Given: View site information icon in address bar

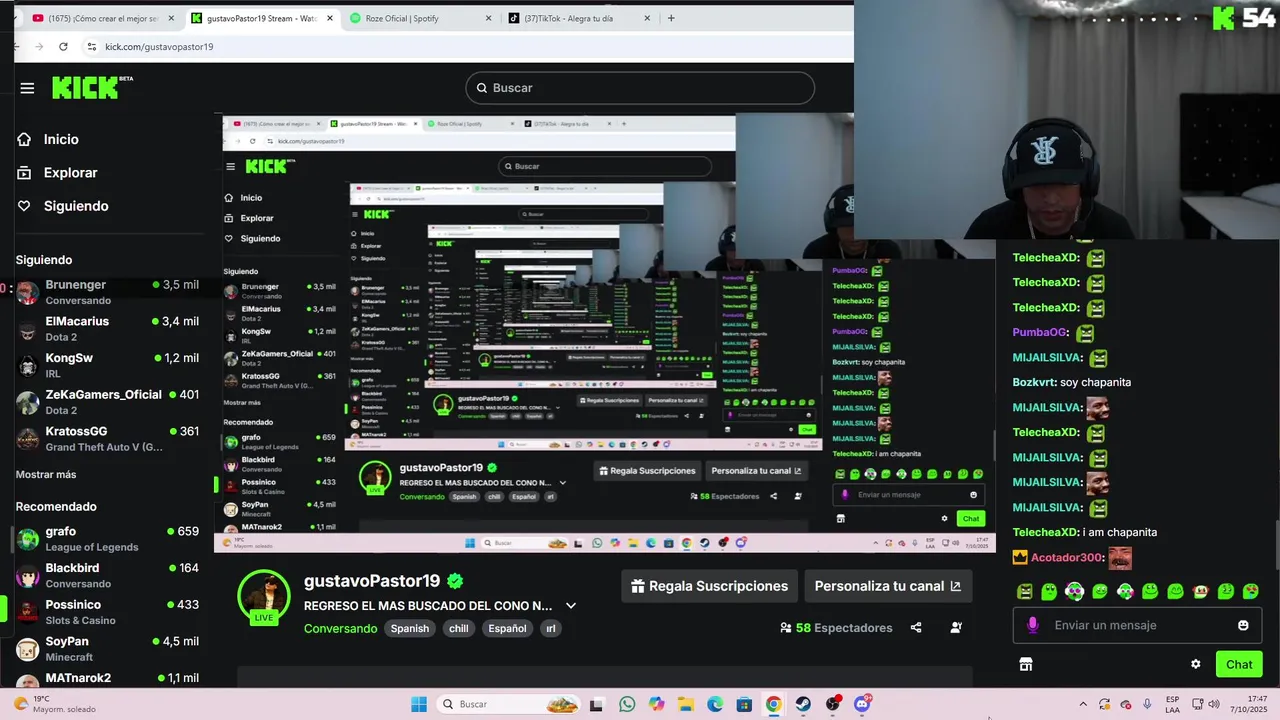Looking at the screenshot, I should pyautogui.click(x=92, y=46).
